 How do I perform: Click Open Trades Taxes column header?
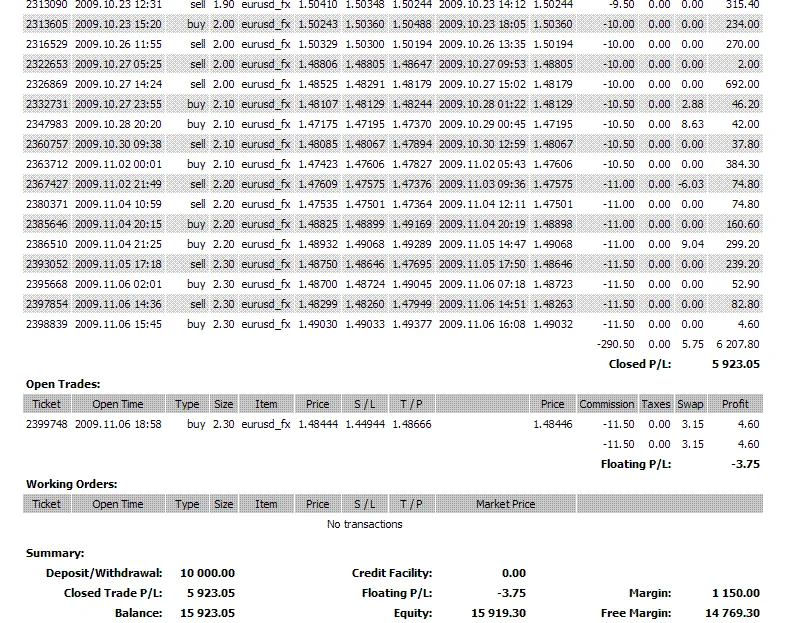tap(656, 404)
